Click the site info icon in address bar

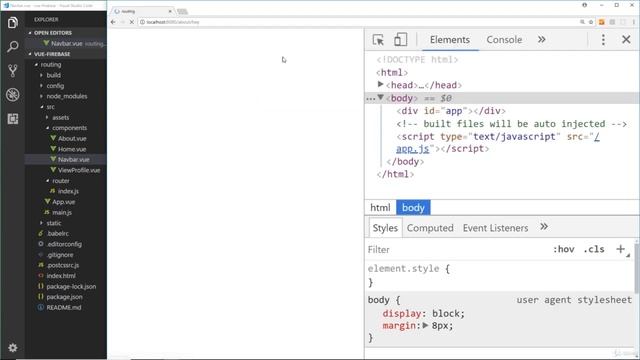(142, 22)
